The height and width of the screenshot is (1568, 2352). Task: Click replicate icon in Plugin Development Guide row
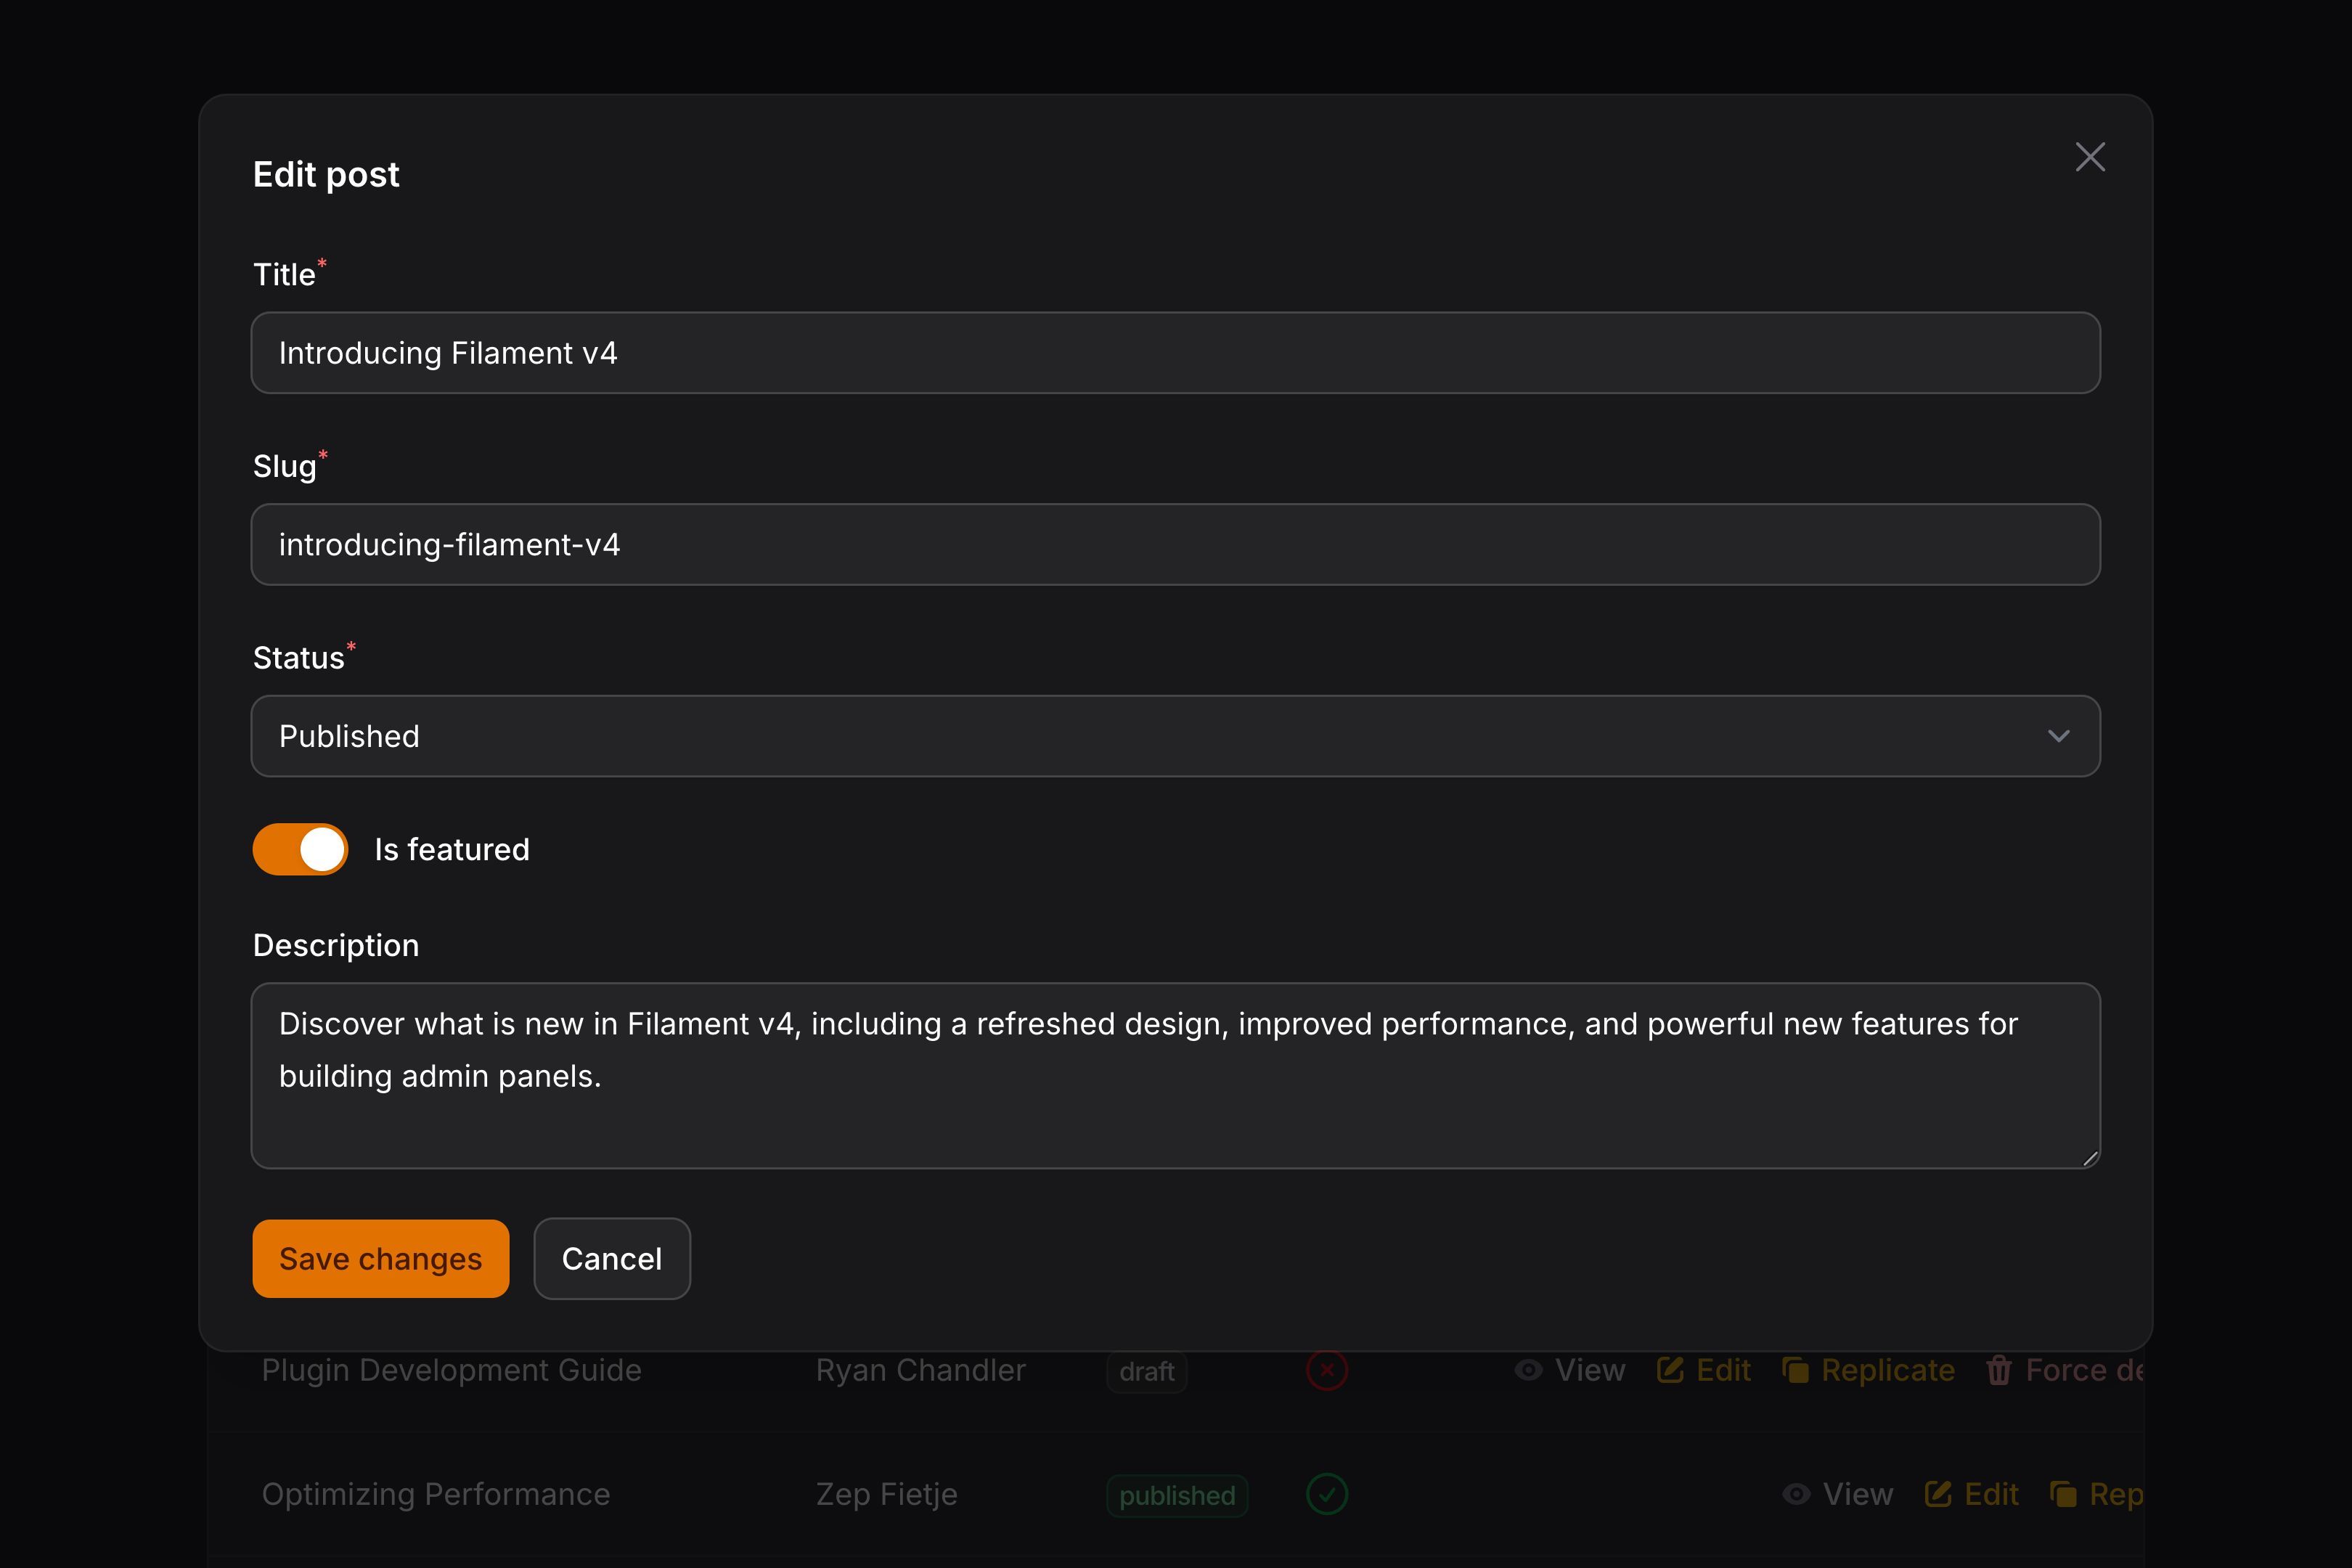[1795, 1370]
